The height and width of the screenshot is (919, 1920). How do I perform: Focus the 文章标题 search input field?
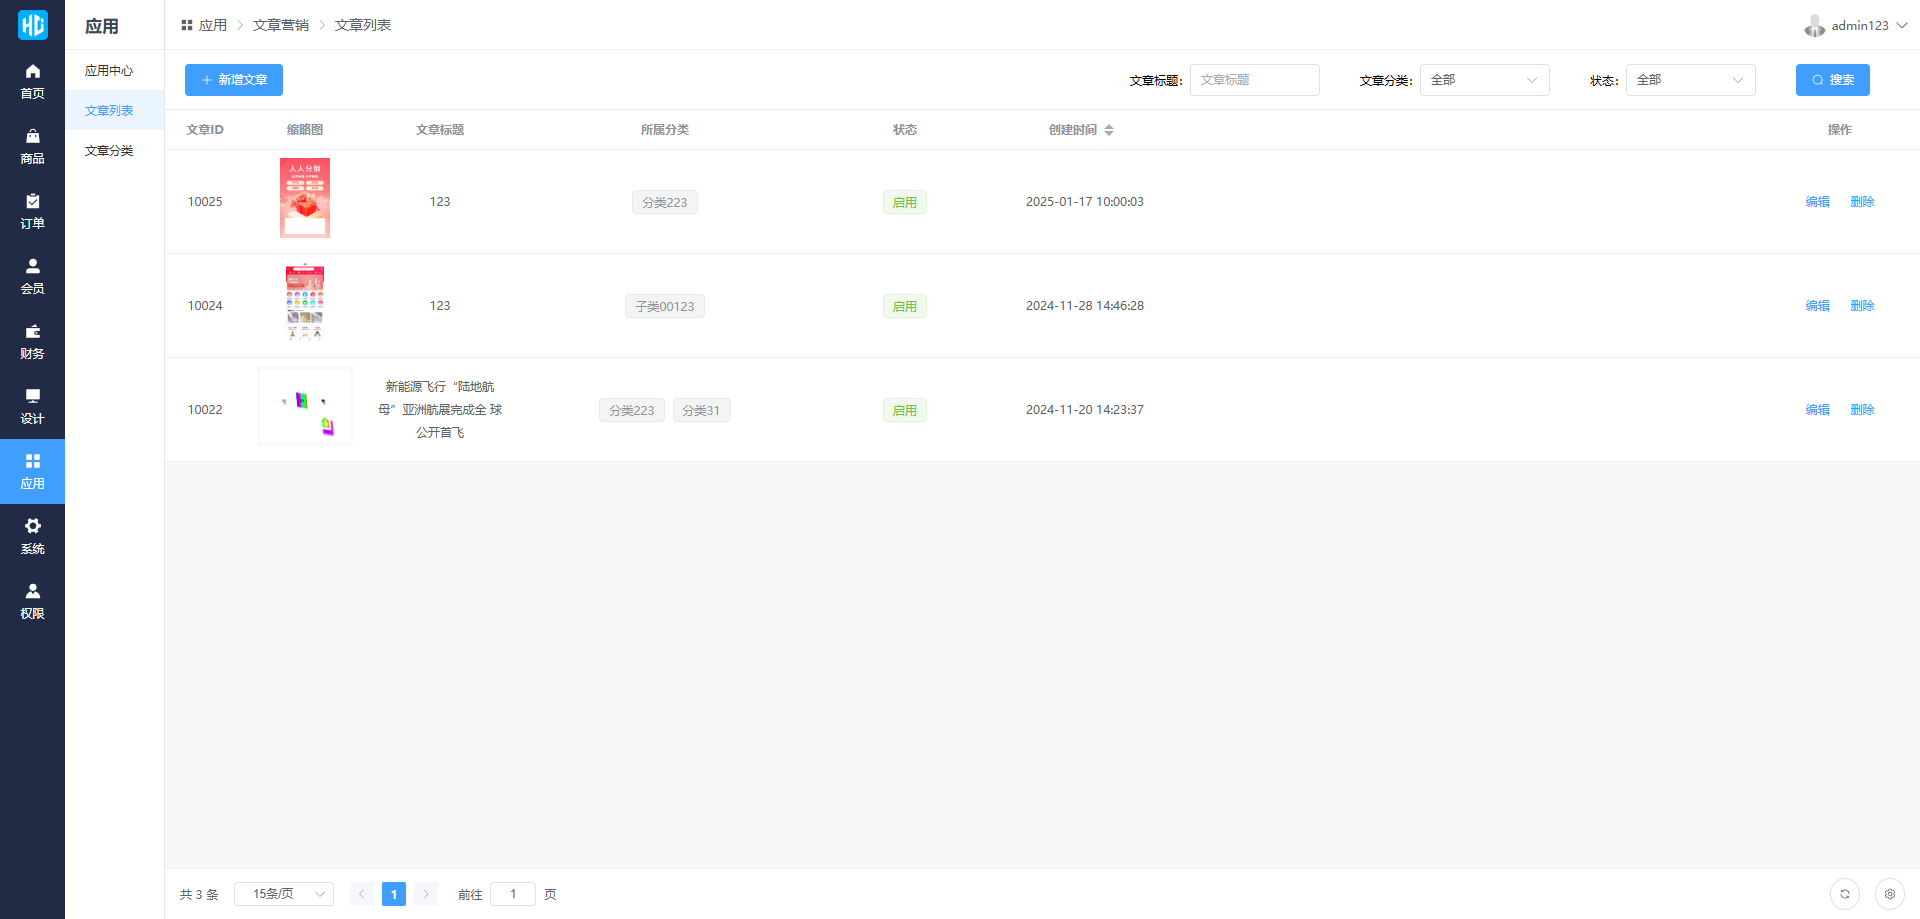(x=1254, y=80)
